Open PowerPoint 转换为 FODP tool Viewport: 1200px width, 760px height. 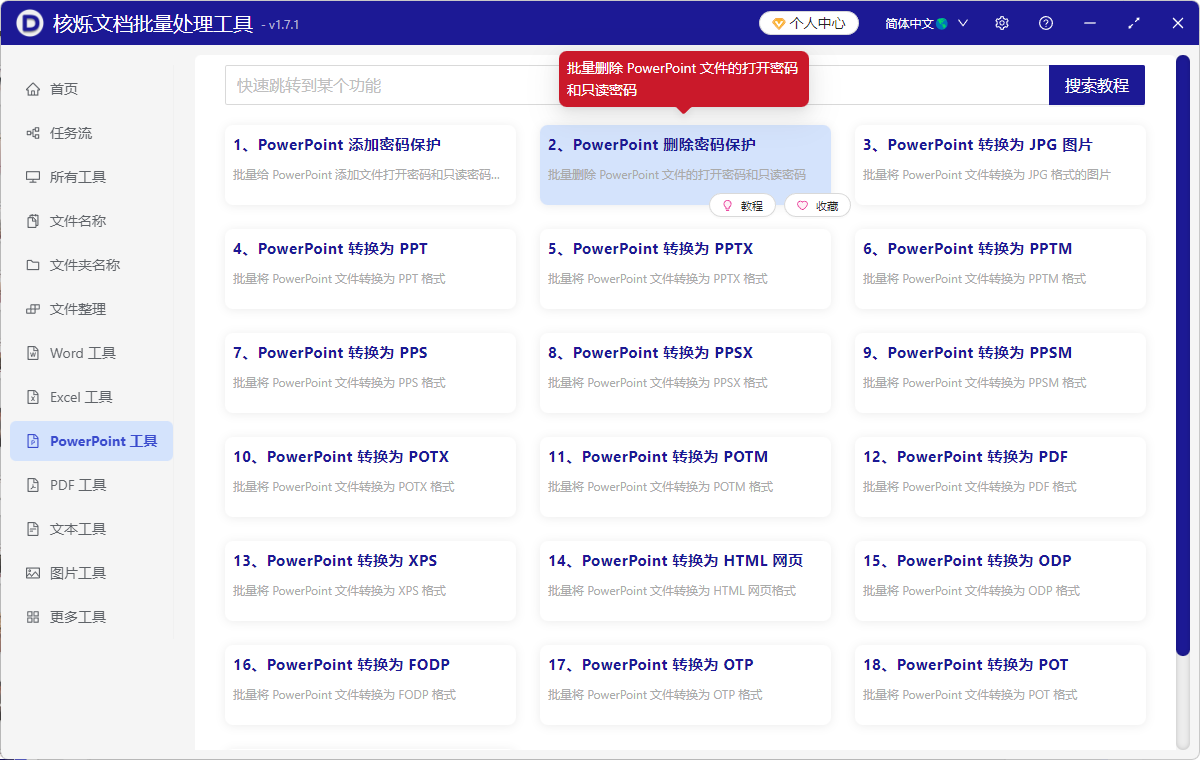(370, 685)
